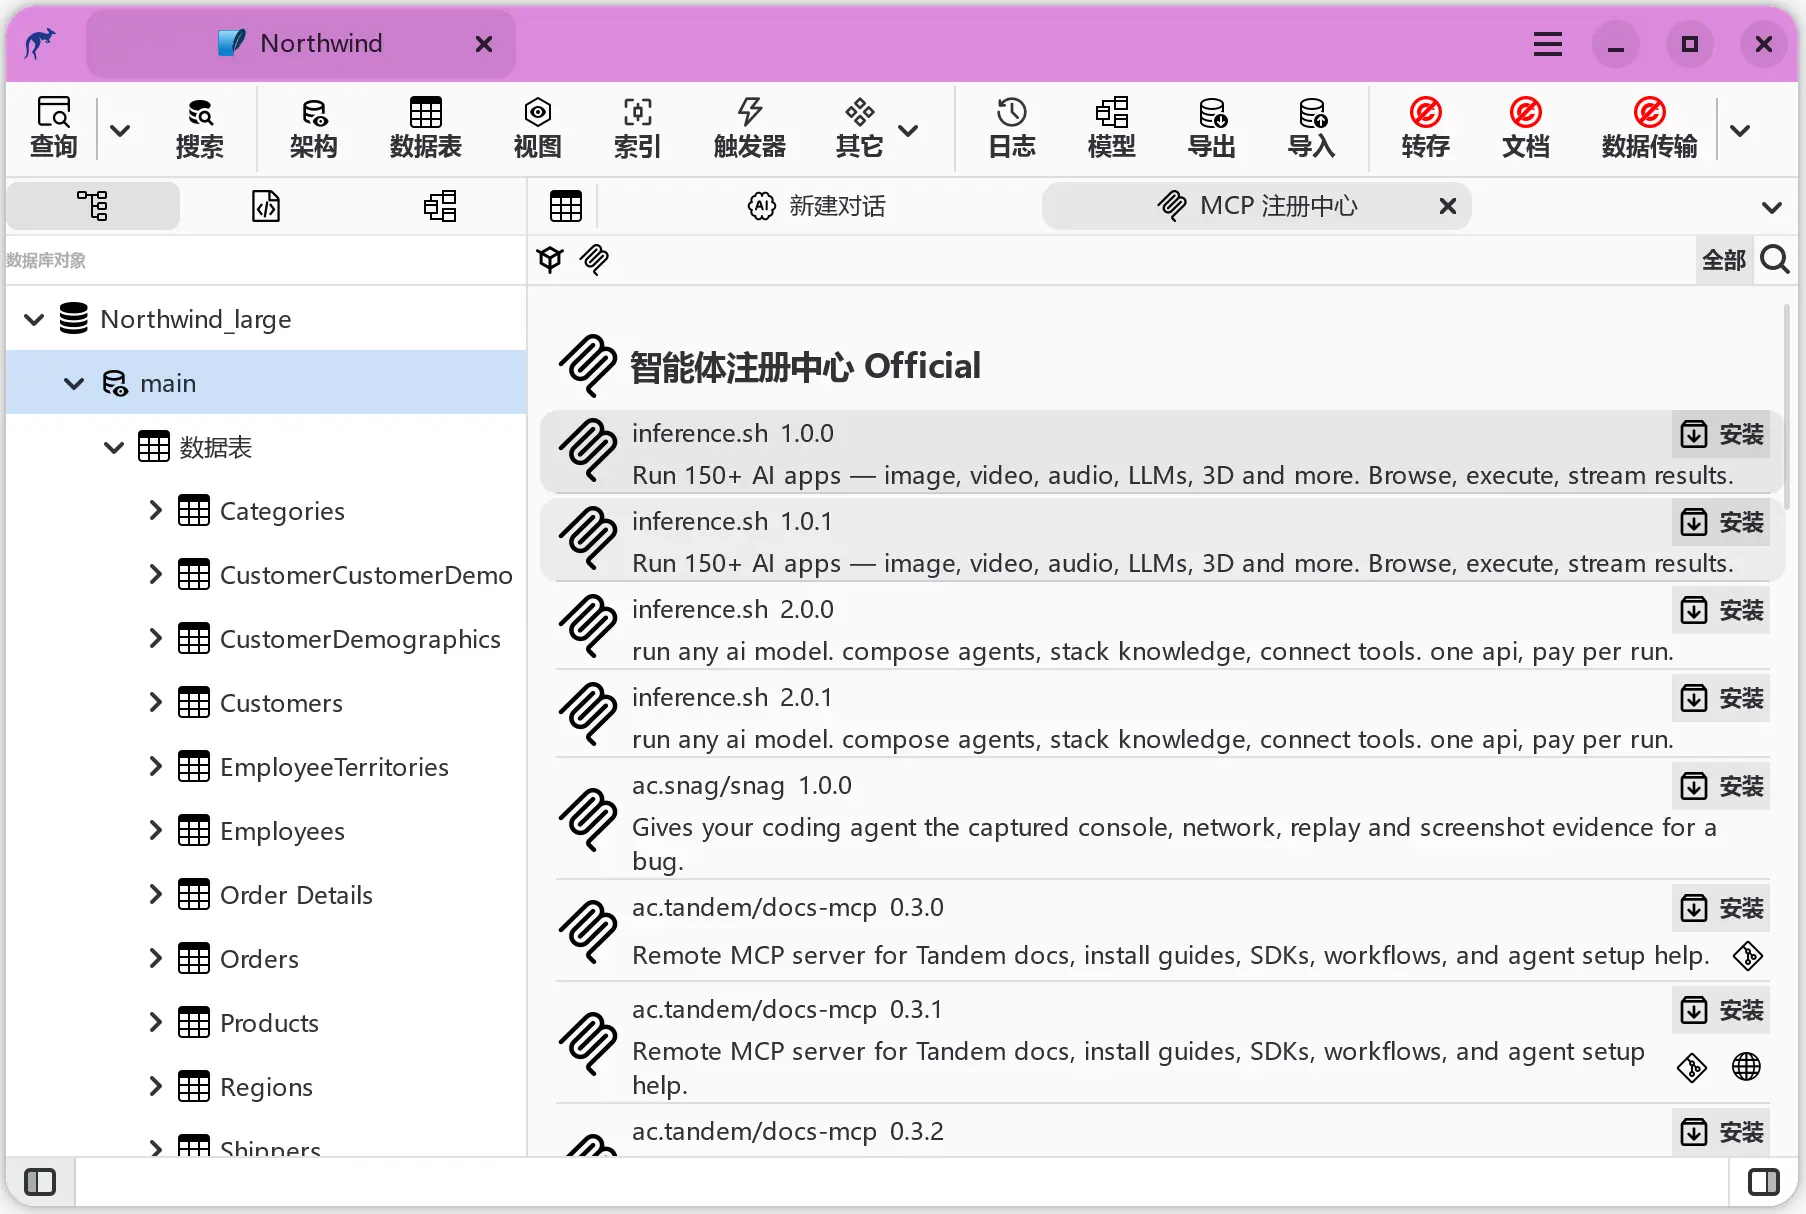Open the 查询 query tool

tap(53, 128)
